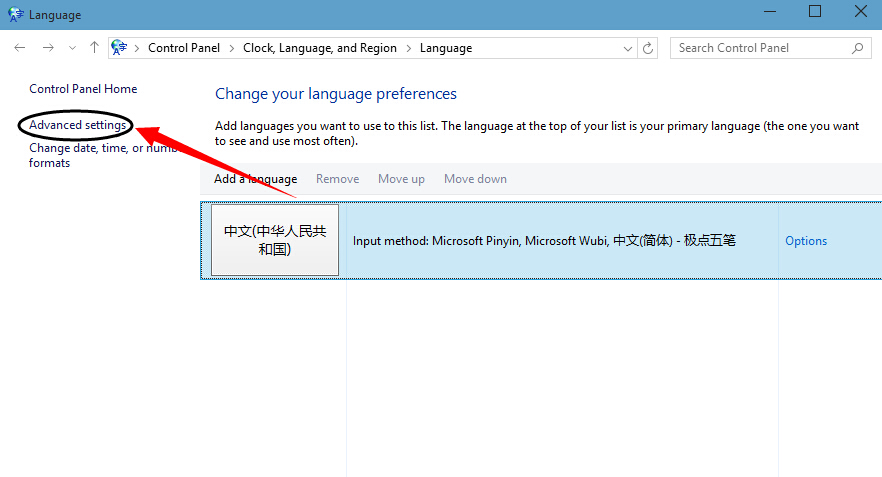The height and width of the screenshot is (477, 882).
Task: Click the Language window title icon
Action: [x=15, y=15]
